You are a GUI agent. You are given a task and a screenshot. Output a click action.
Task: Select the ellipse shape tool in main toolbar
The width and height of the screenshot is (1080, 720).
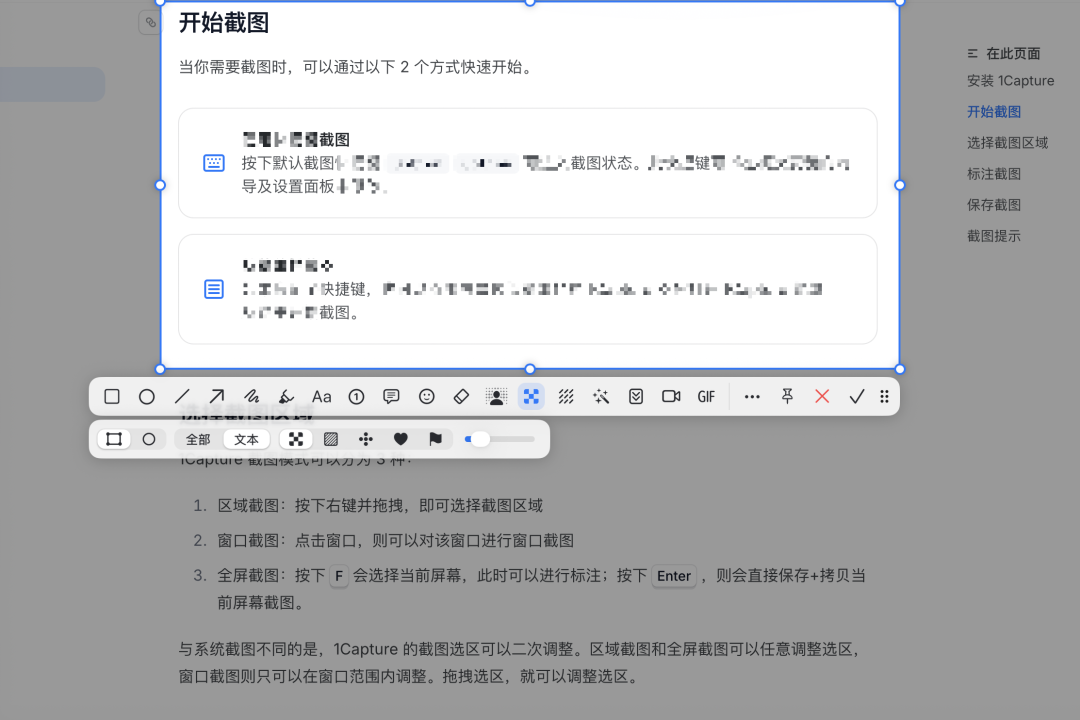pos(147,397)
